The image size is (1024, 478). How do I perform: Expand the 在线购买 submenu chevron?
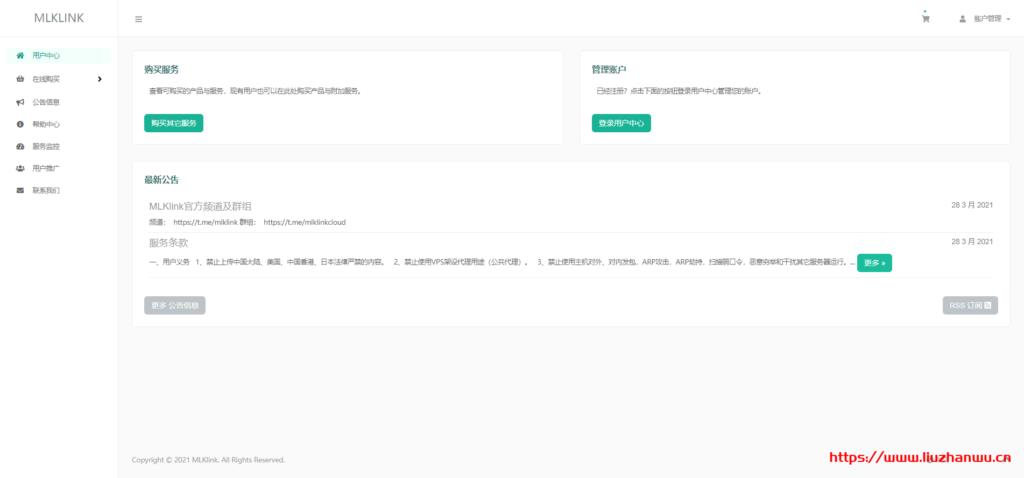99,79
